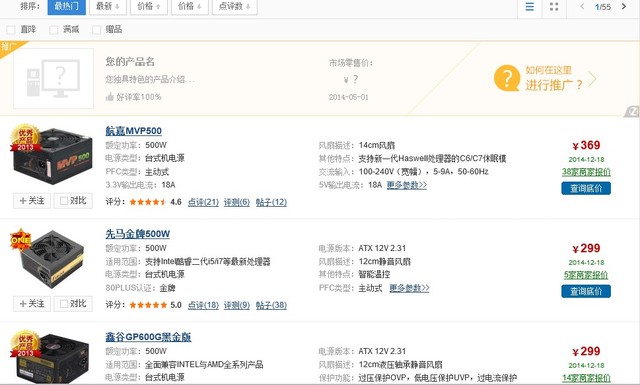Expand 更多参数 for 航嘉MVP500
Screen dimensions: 640x385
pos(407,185)
